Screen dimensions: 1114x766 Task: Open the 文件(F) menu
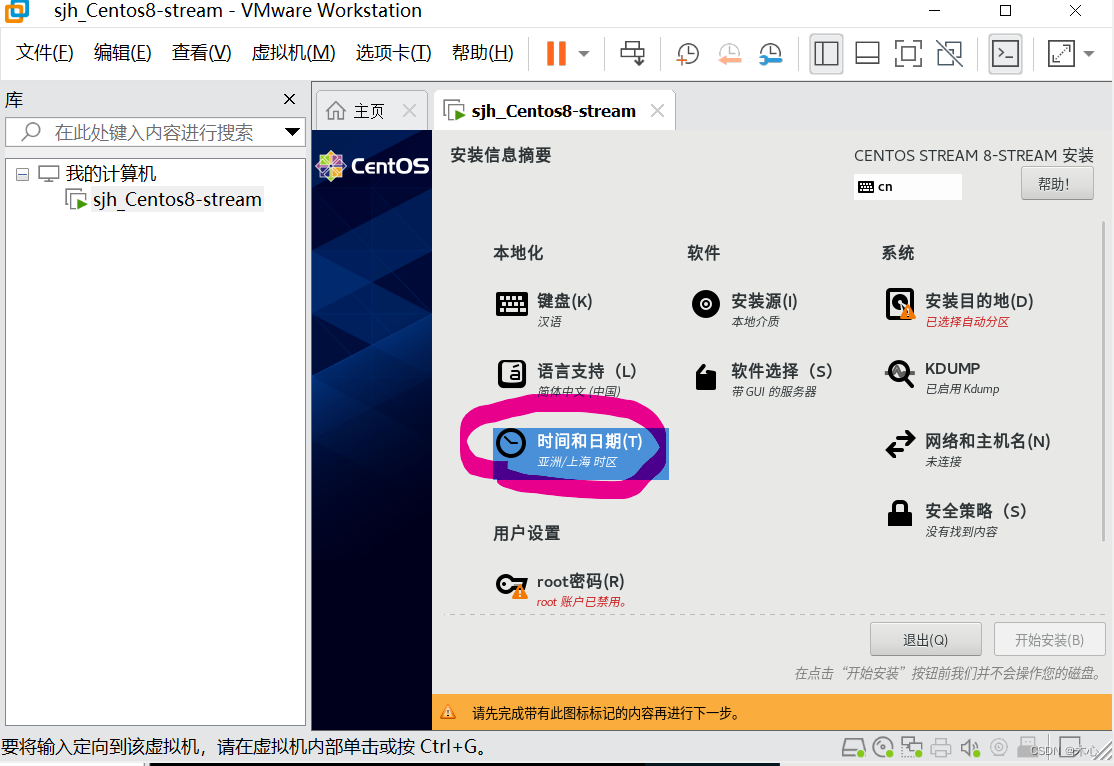[44, 53]
